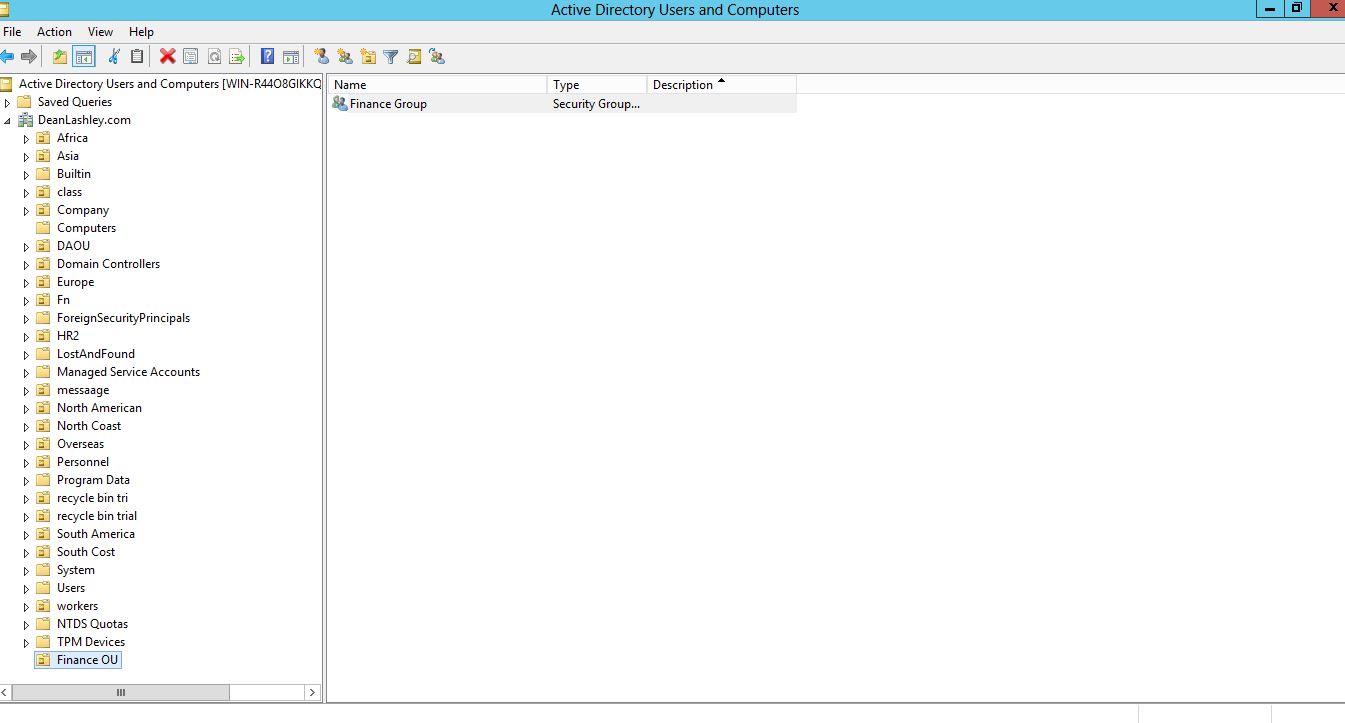Click the Export List toolbar icon

click(237, 57)
